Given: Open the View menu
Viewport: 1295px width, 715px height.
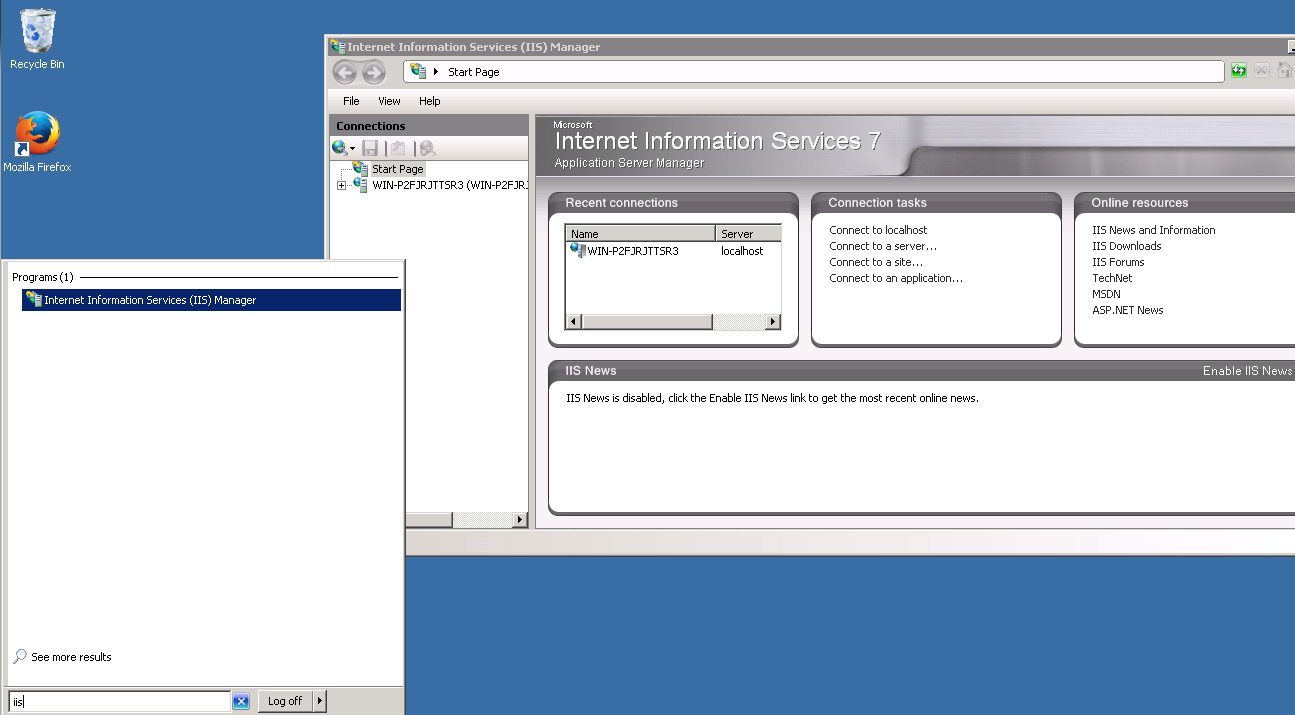Looking at the screenshot, I should 389,101.
